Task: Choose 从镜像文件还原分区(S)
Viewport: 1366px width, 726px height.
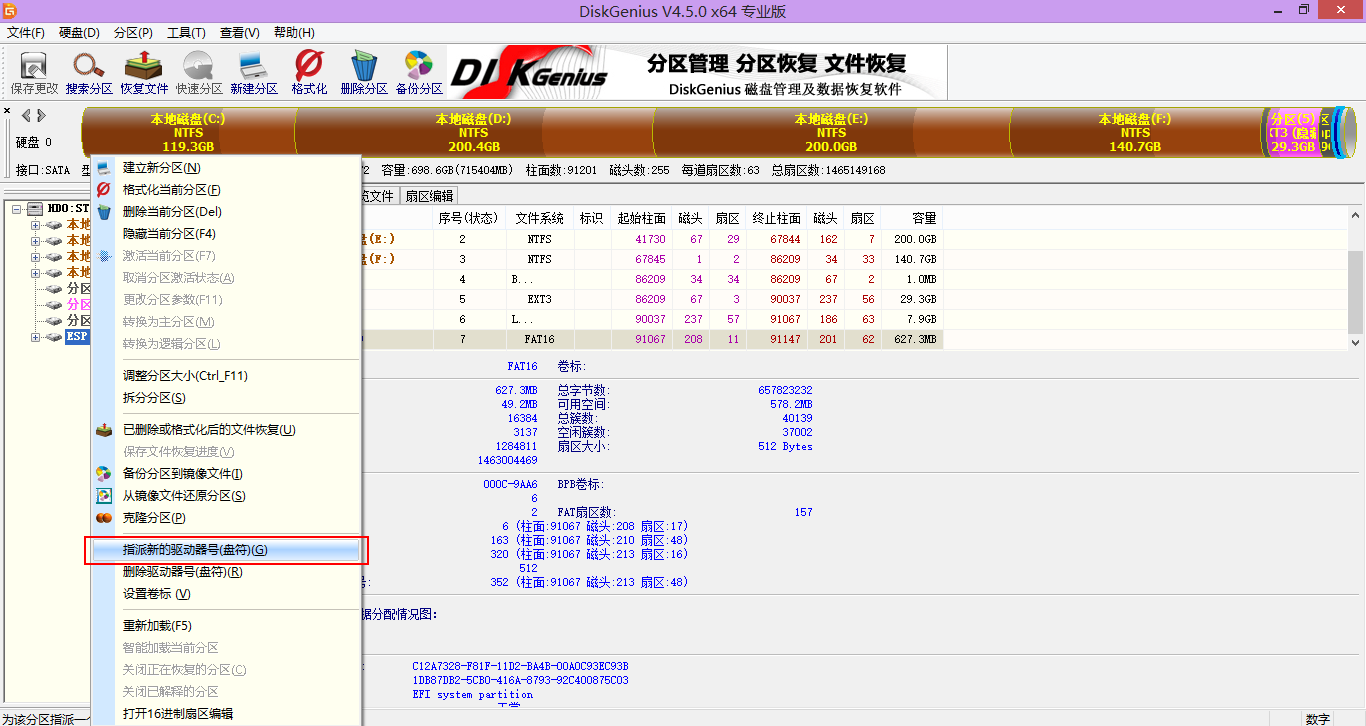Action: click(x=226, y=496)
